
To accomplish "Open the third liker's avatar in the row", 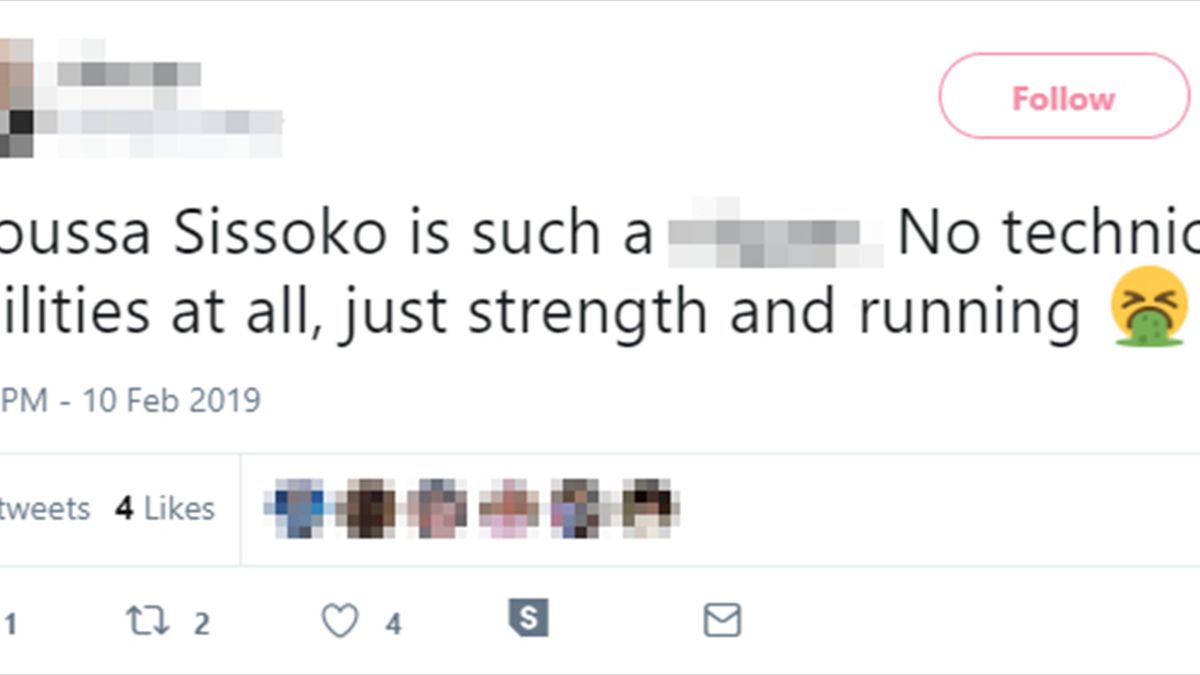I will pyautogui.click(x=436, y=508).
